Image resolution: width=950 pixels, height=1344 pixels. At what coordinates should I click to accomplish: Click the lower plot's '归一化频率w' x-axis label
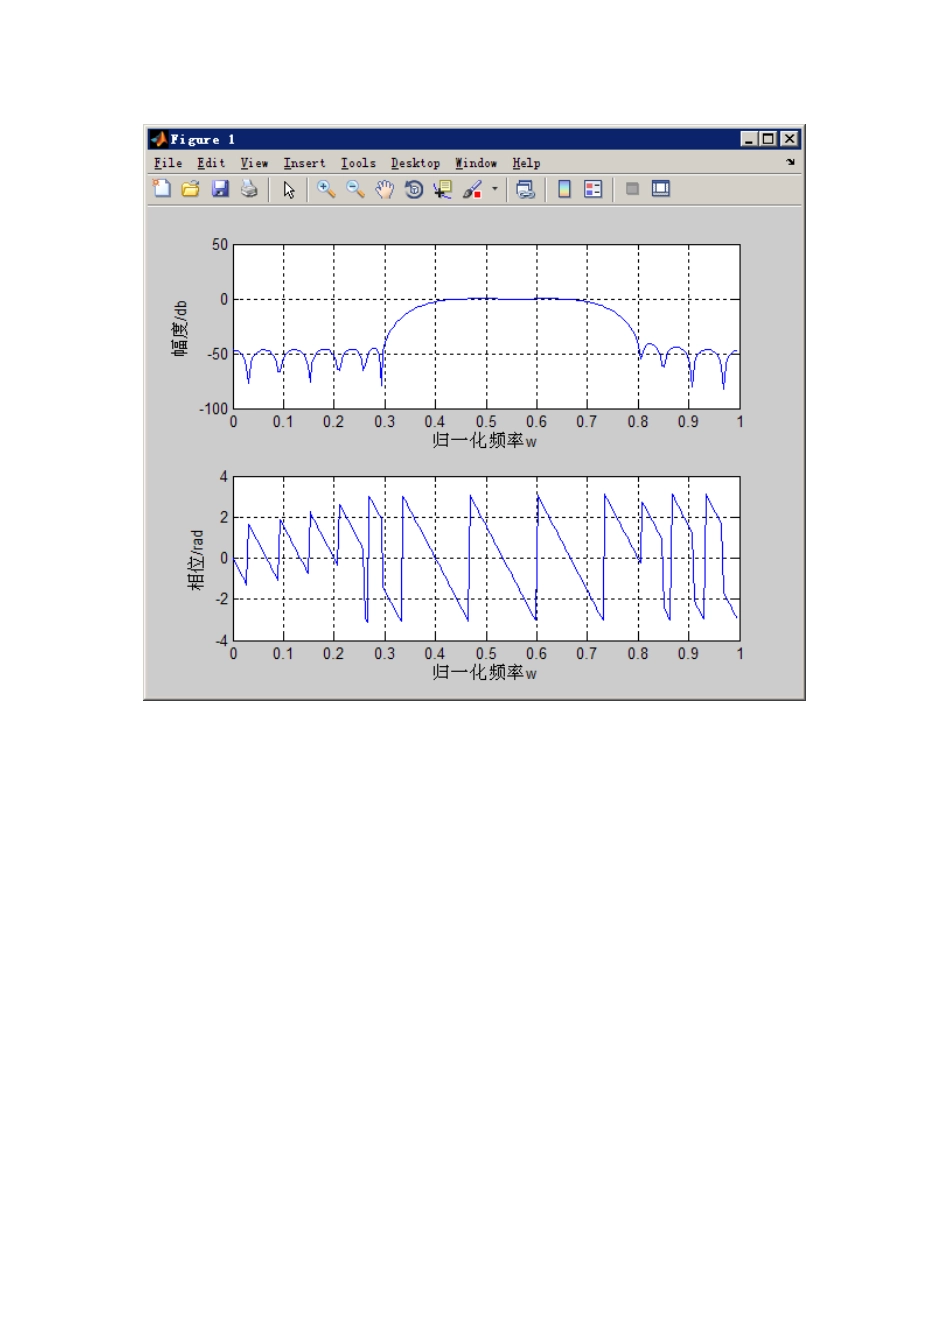(x=485, y=672)
